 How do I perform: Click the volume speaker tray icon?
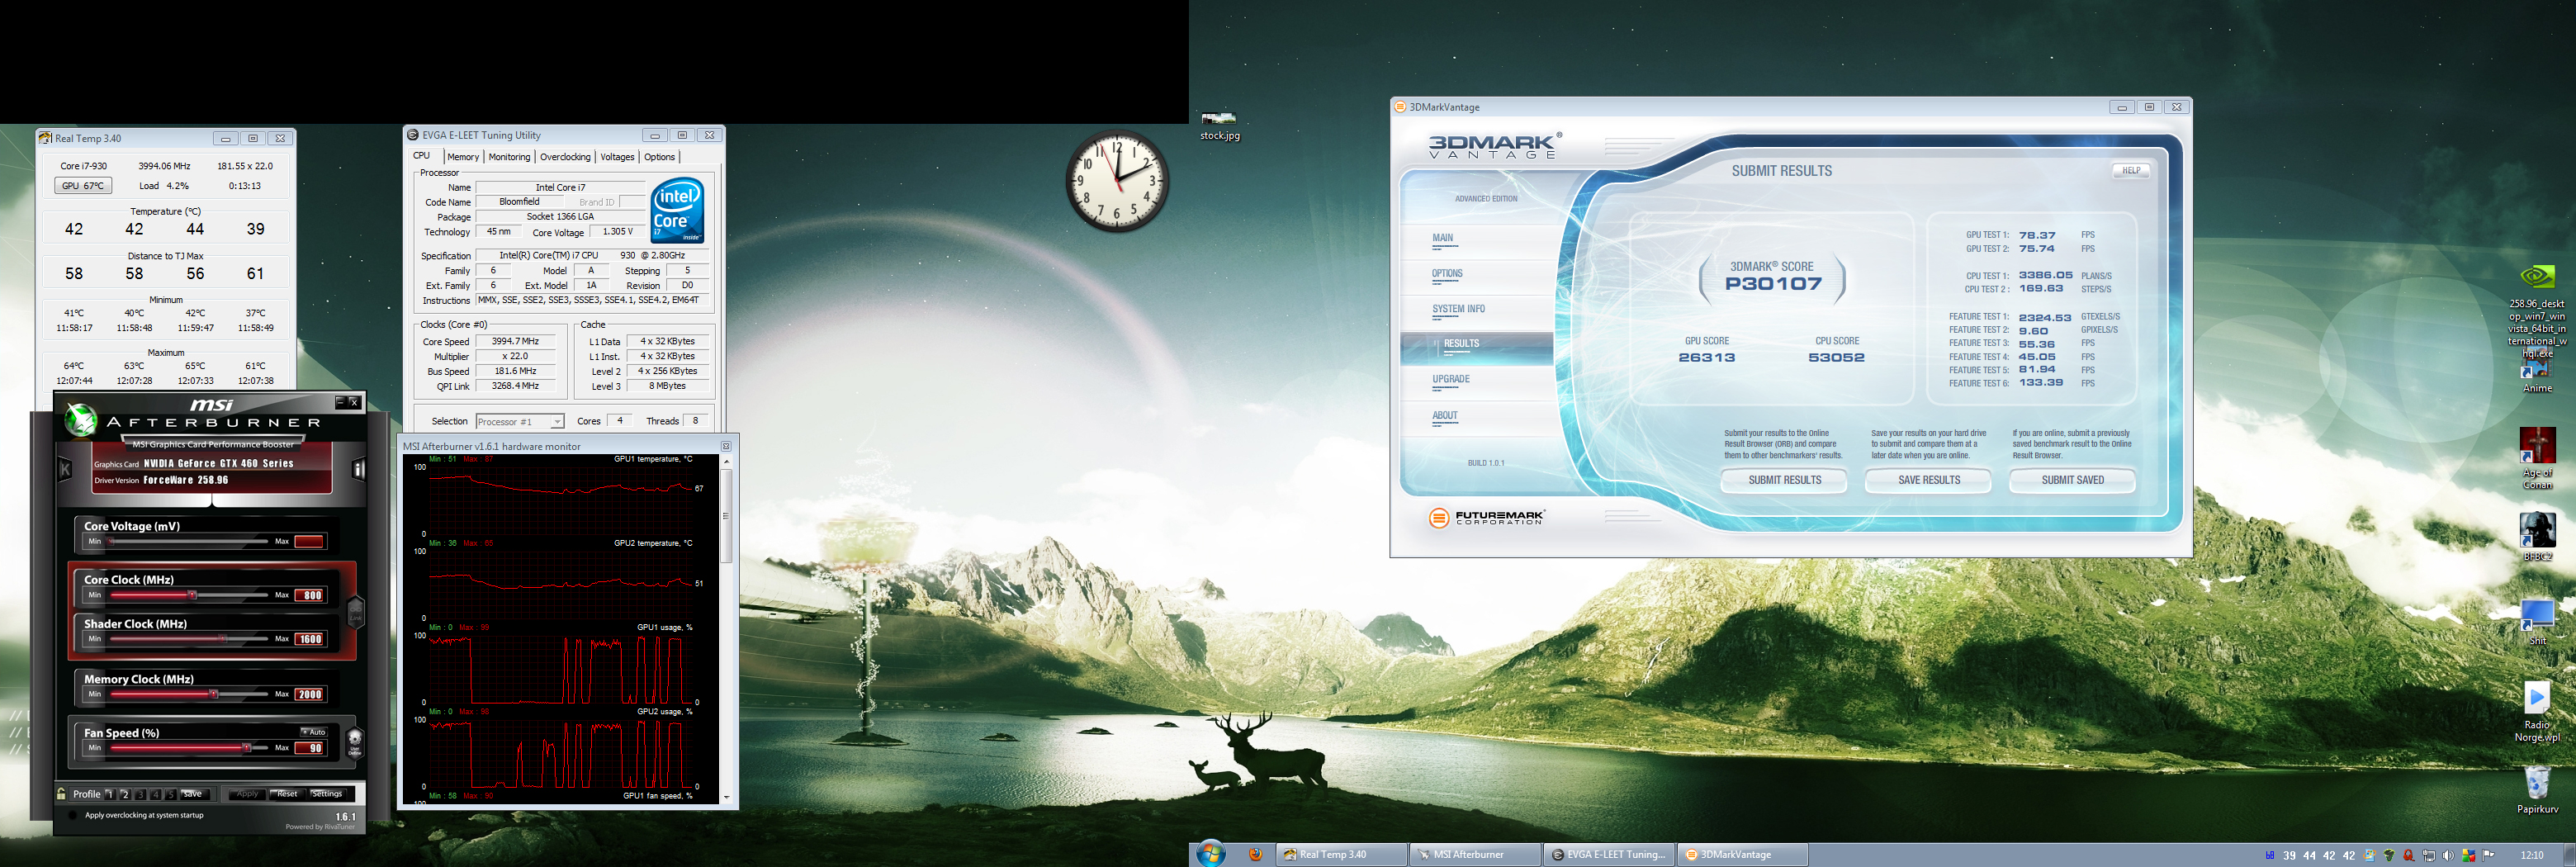[x=2447, y=856]
